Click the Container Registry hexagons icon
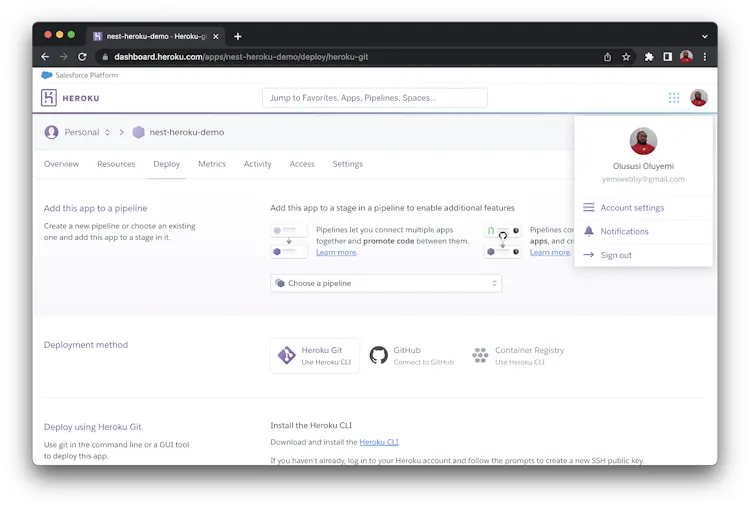The image size is (750, 508). pyautogui.click(x=480, y=355)
